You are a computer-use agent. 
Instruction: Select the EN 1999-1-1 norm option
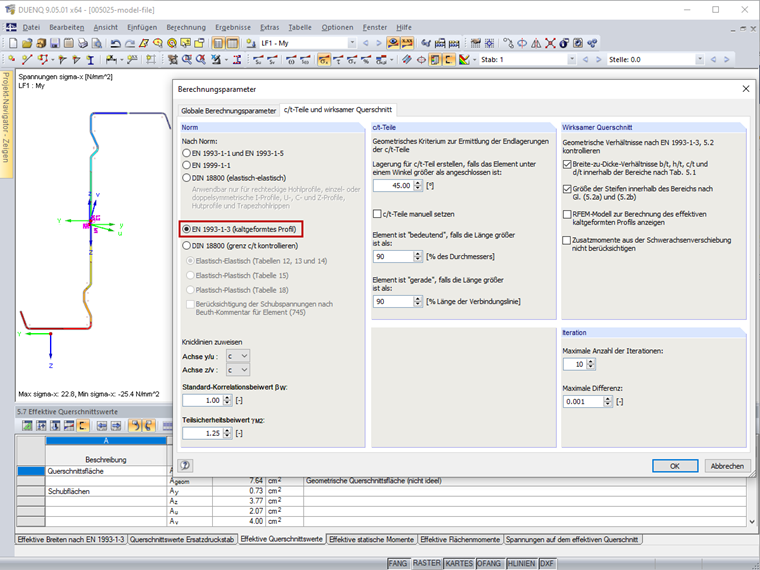click(x=206, y=165)
